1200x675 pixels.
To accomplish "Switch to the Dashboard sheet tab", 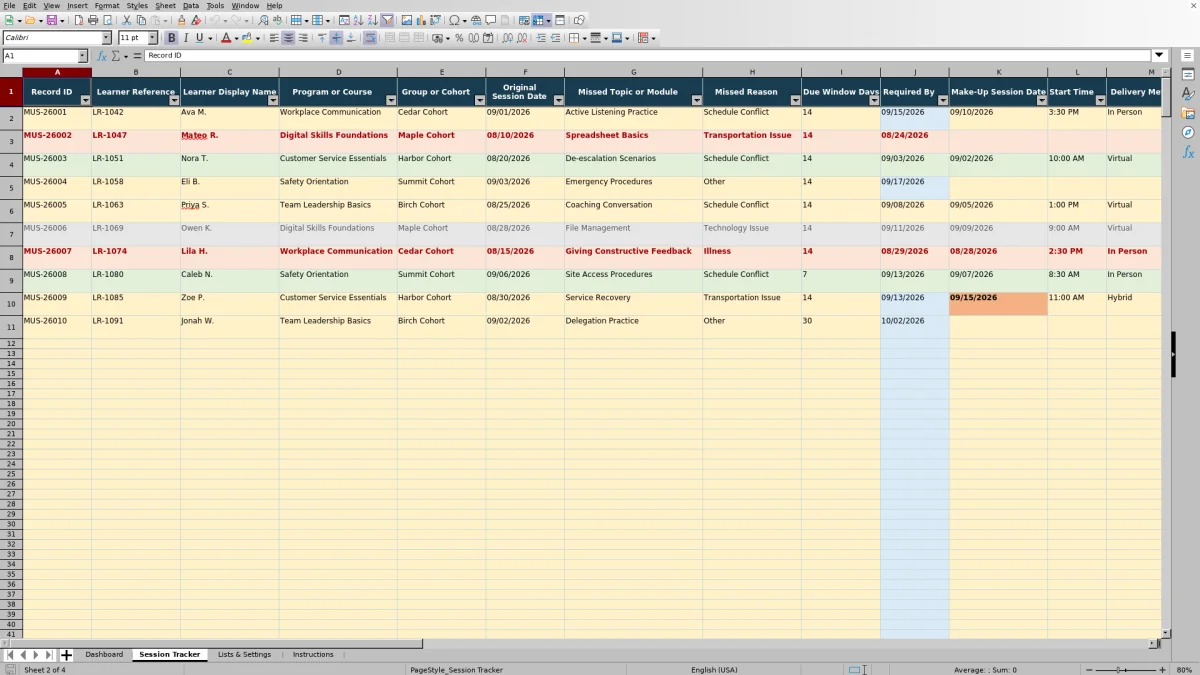I will click(x=104, y=655).
